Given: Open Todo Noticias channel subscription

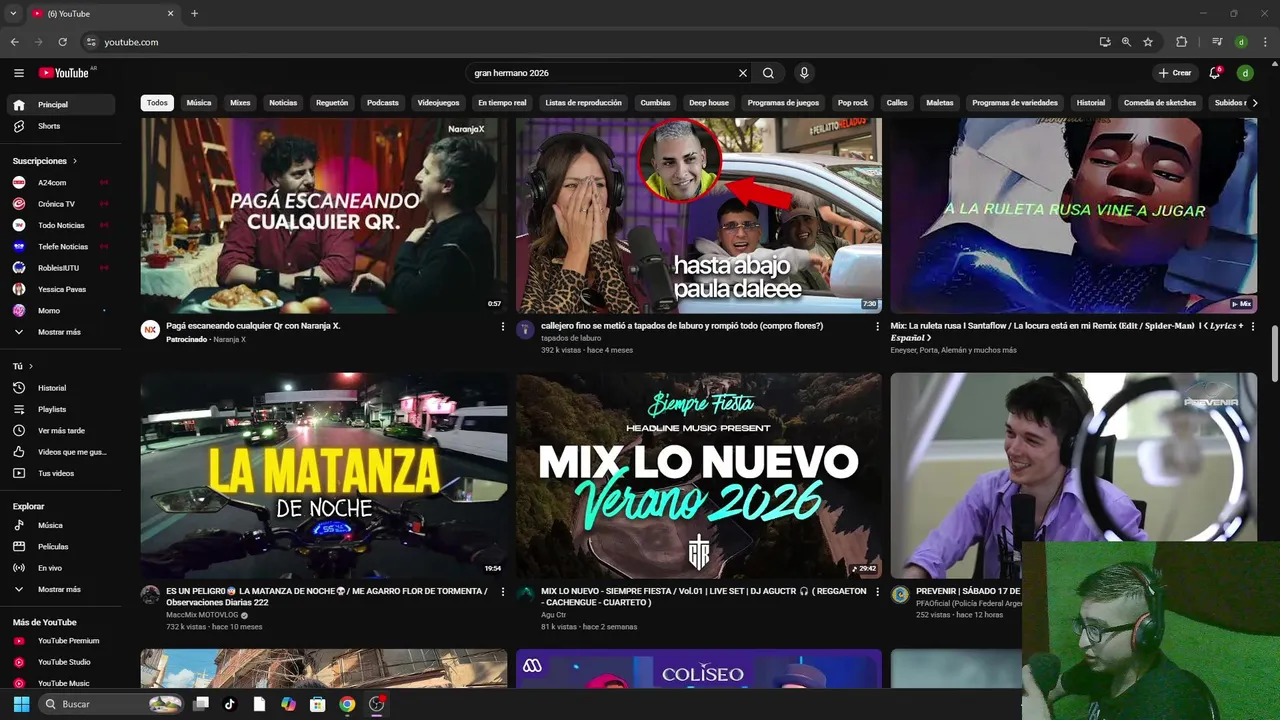Looking at the screenshot, I should pos(62,225).
